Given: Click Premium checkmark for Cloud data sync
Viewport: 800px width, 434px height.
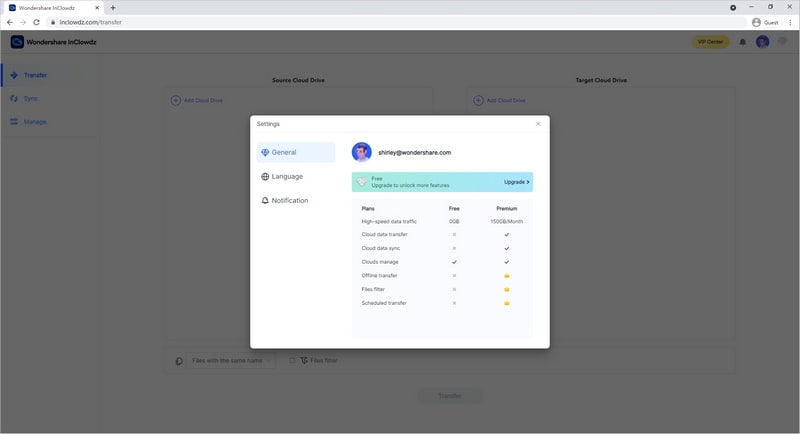Looking at the screenshot, I should [x=507, y=248].
